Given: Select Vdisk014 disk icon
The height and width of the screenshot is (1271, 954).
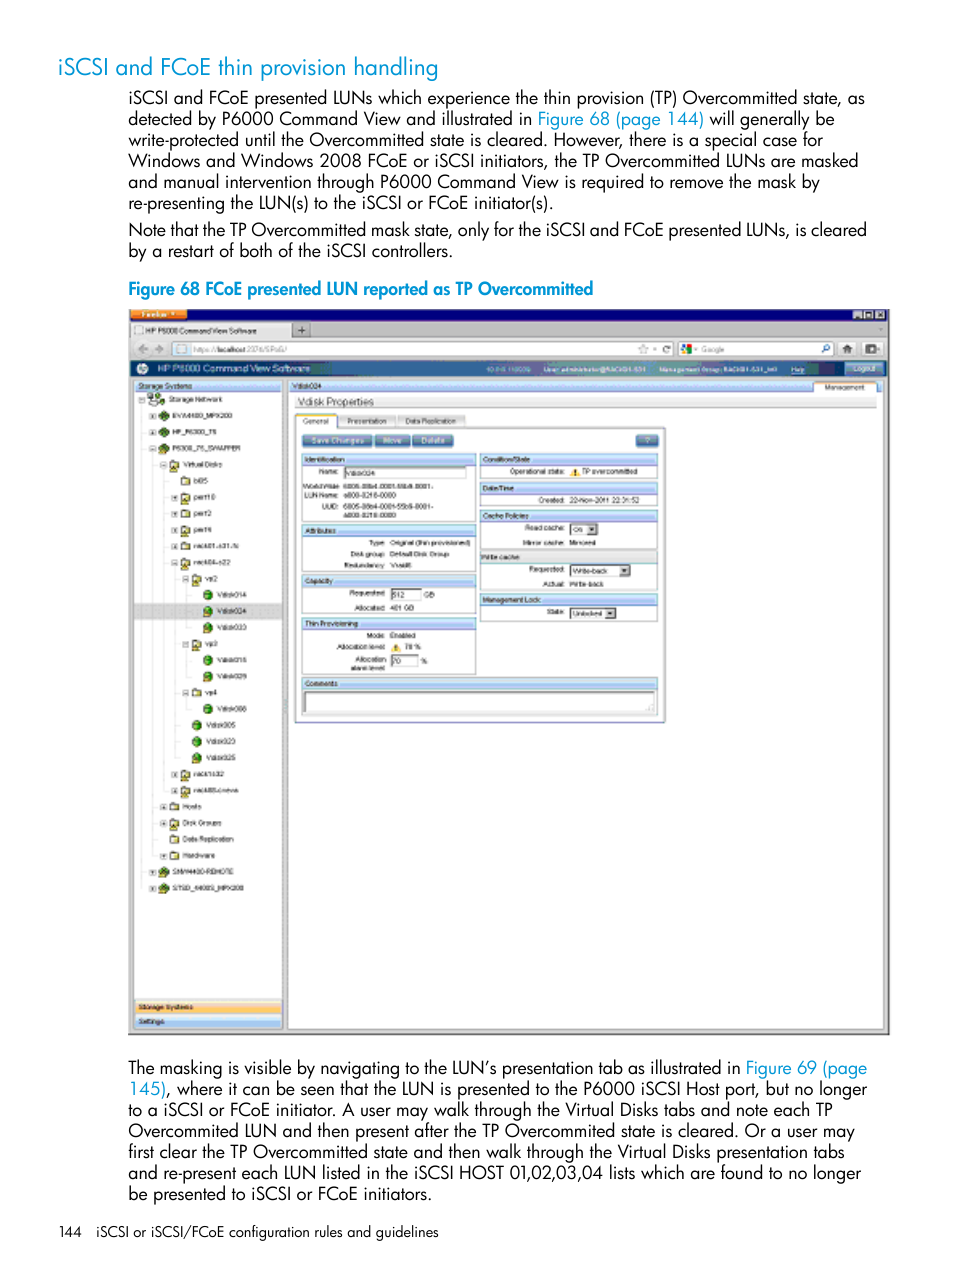Looking at the screenshot, I should point(207,595).
